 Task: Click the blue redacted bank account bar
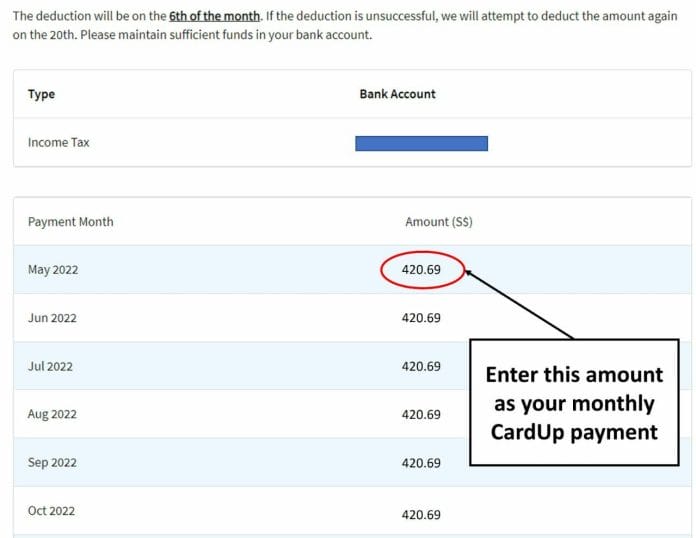[421, 143]
